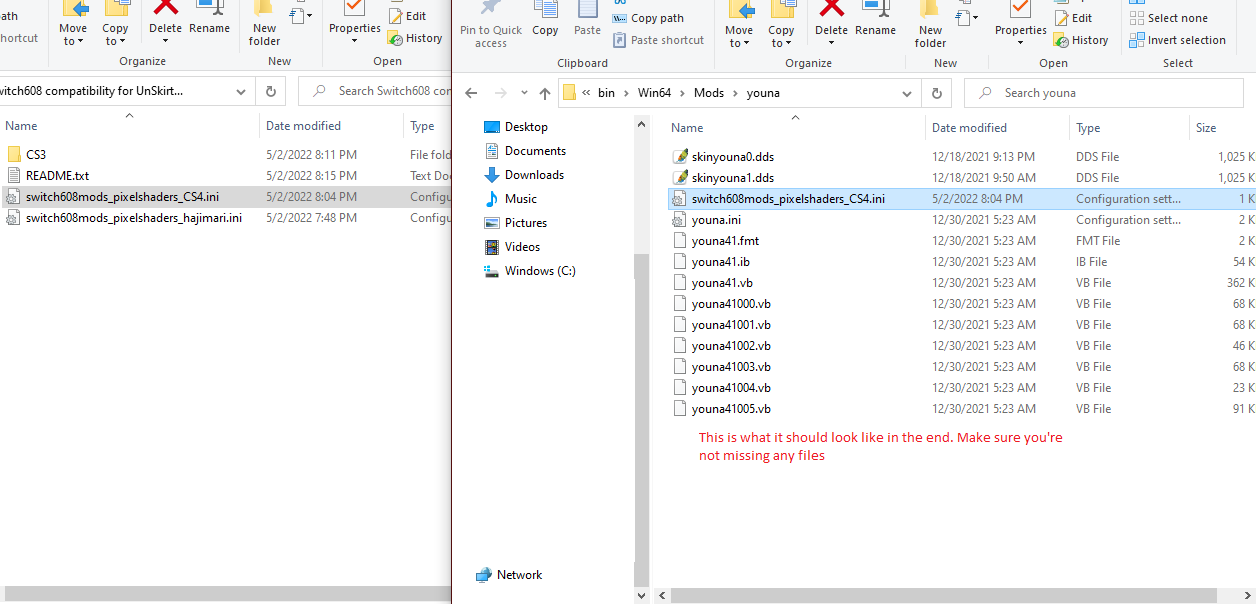The height and width of the screenshot is (604, 1256).
Task: Click Up arrow in right window
Action: click(x=544, y=93)
